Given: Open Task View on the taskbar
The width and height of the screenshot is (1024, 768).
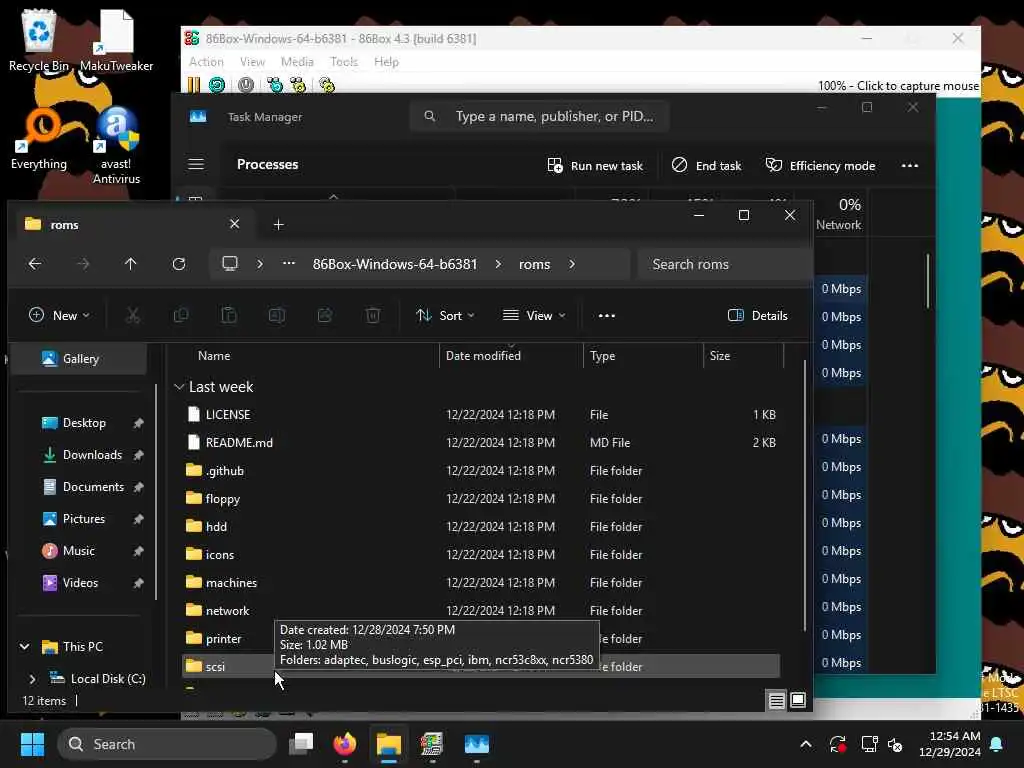Looking at the screenshot, I should (301, 744).
